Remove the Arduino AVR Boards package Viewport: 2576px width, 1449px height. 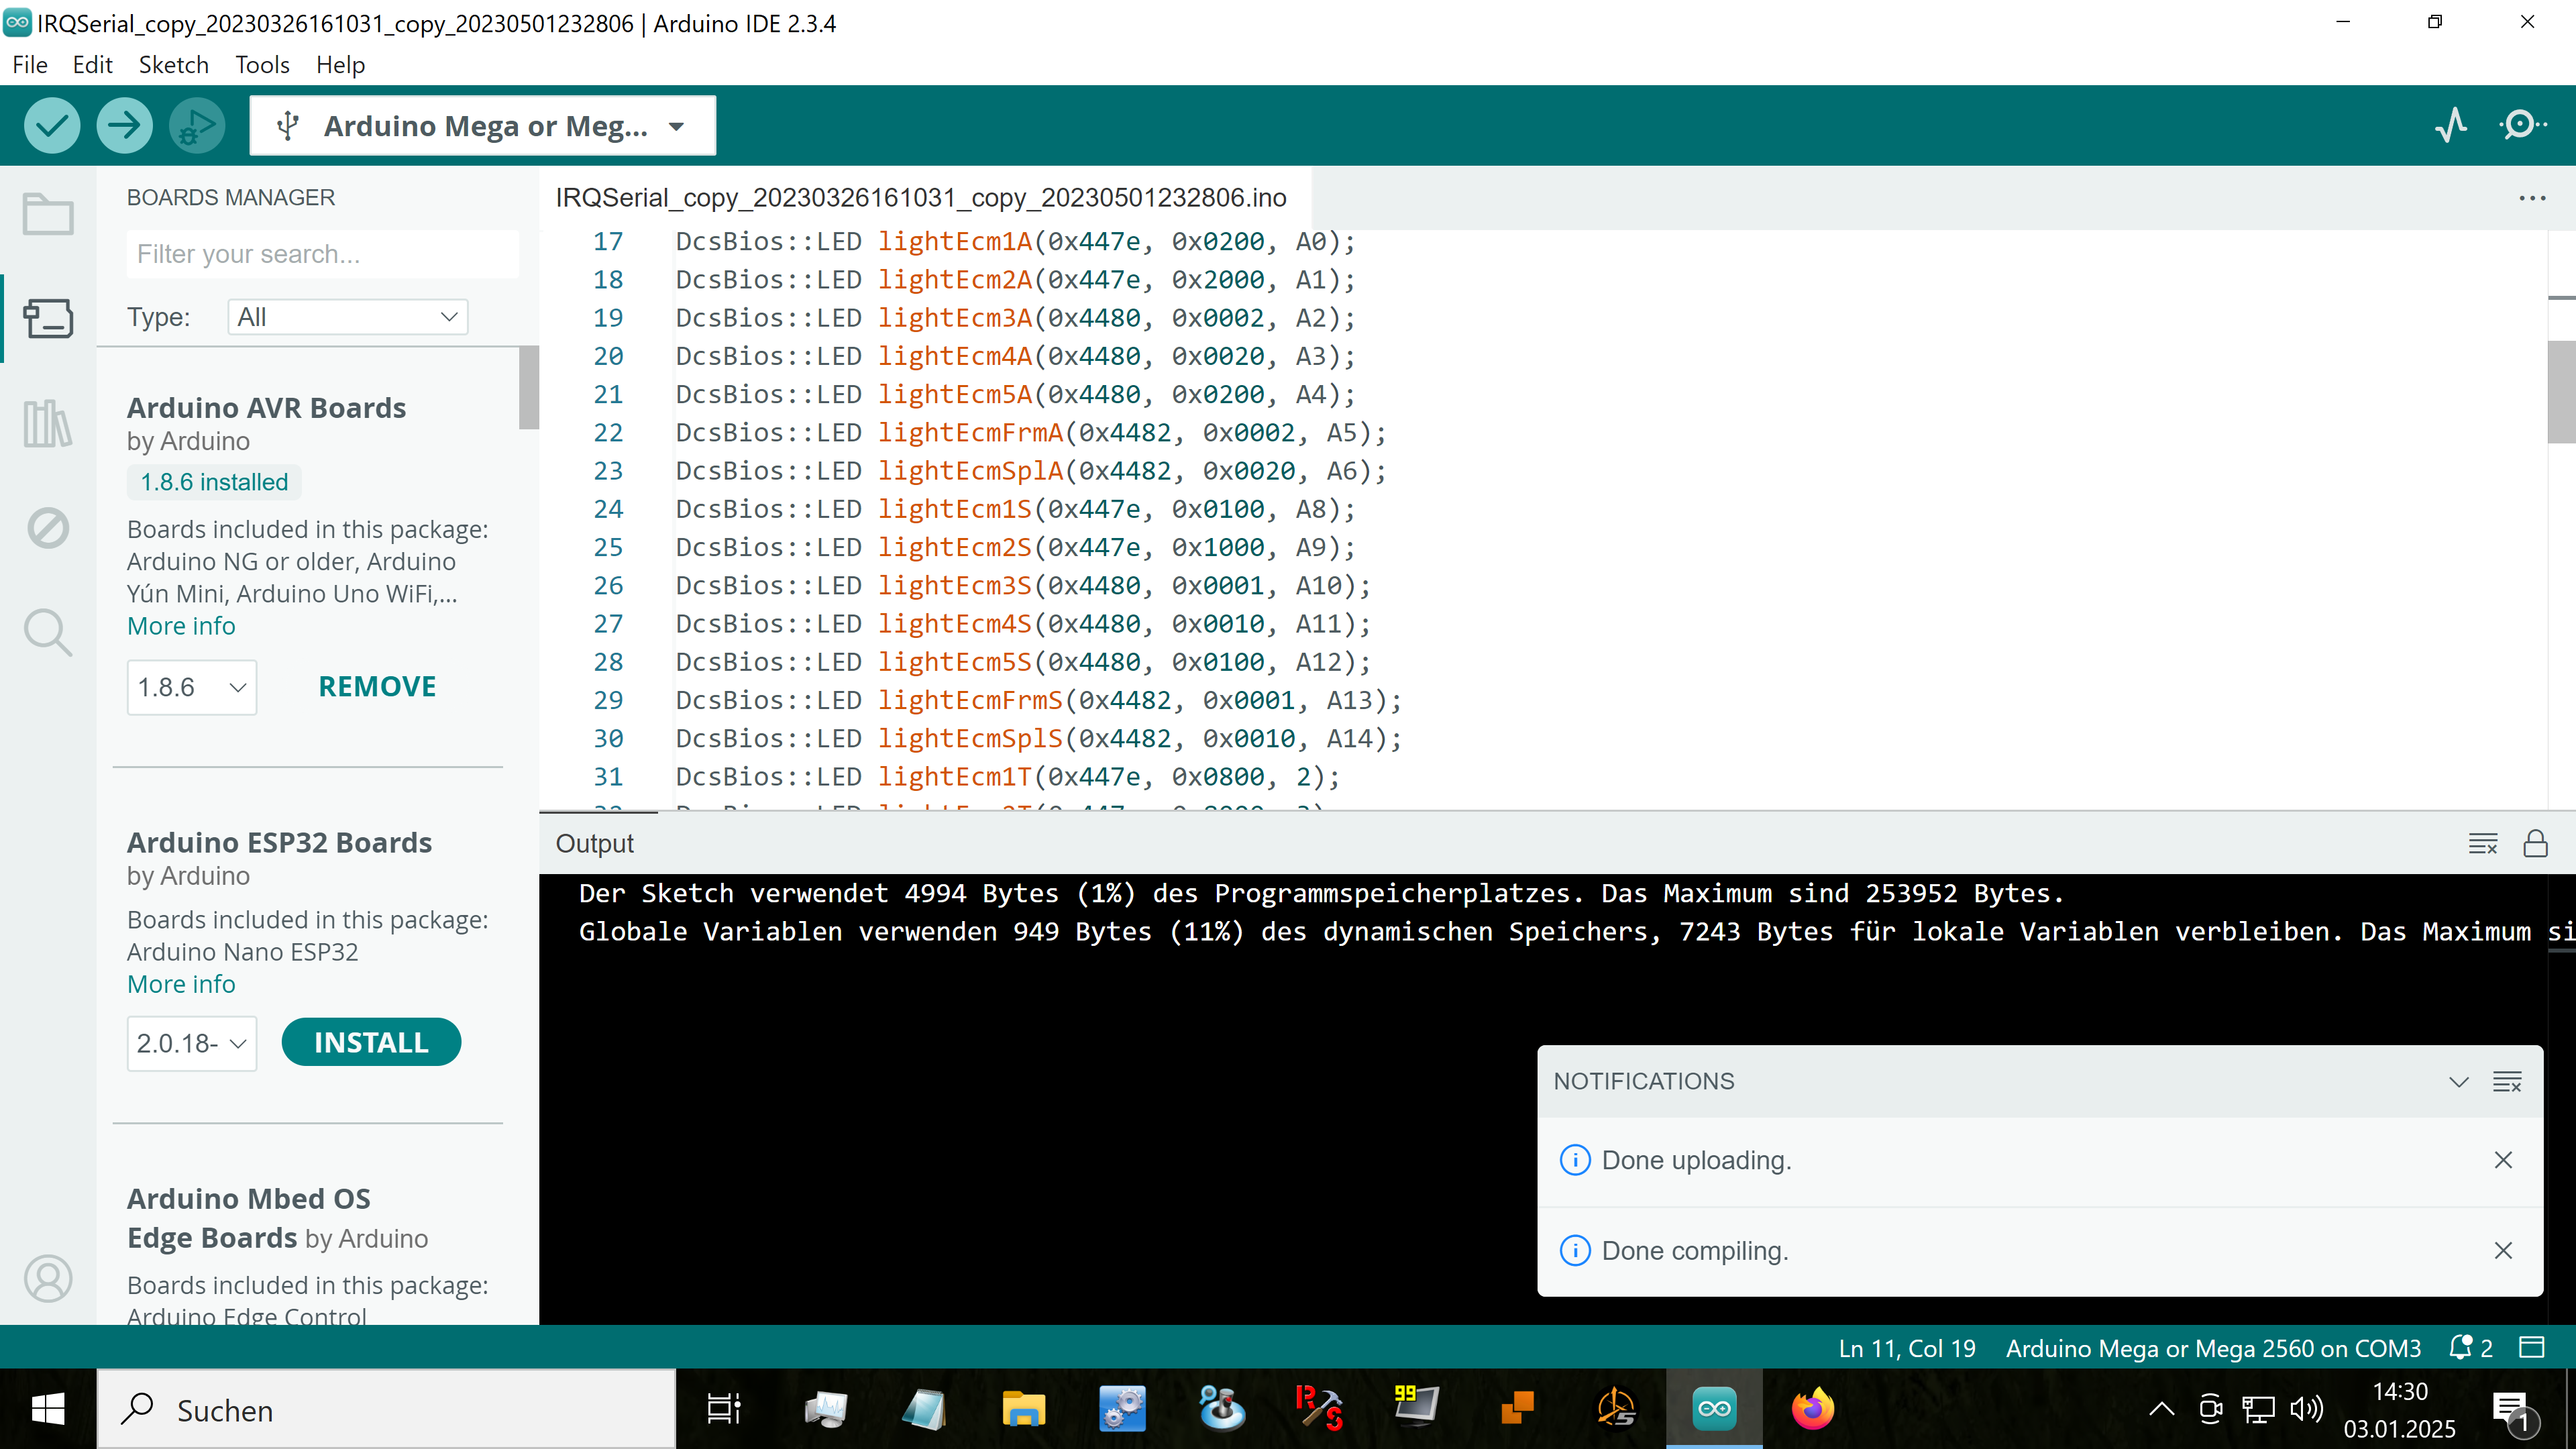[377, 687]
